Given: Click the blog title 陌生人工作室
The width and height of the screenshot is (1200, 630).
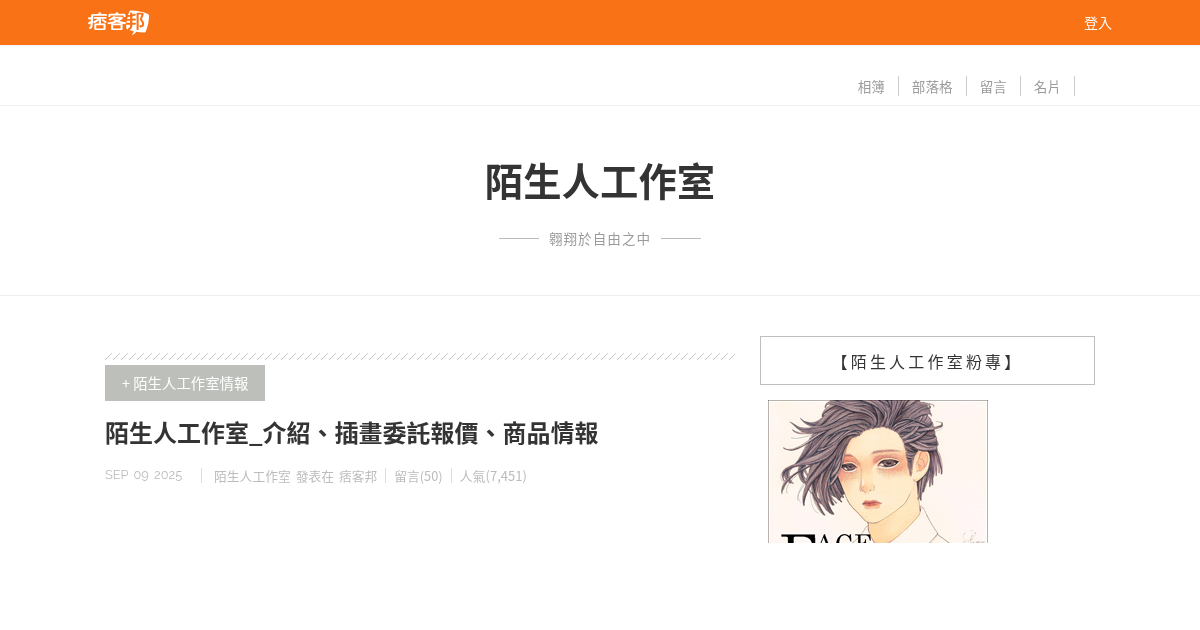Looking at the screenshot, I should [600, 183].
